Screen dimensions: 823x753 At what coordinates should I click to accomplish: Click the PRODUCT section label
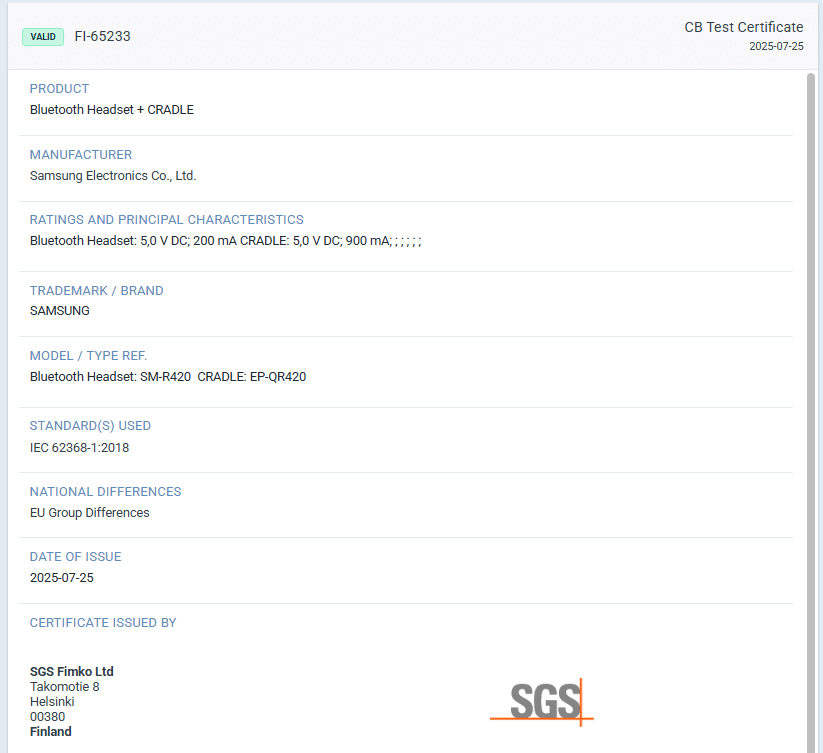point(59,89)
